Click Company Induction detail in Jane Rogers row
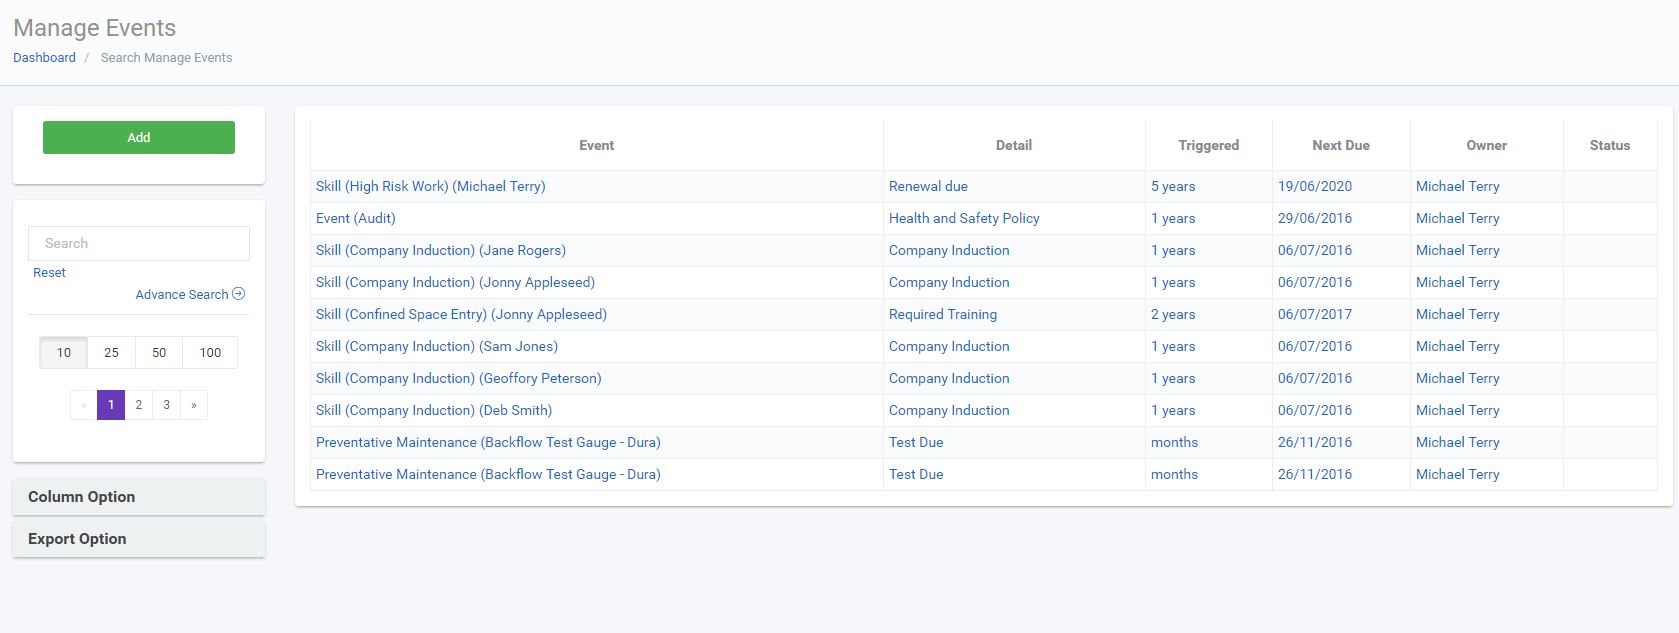1679x633 pixels. pyautogui.click(x=949, y=250)
